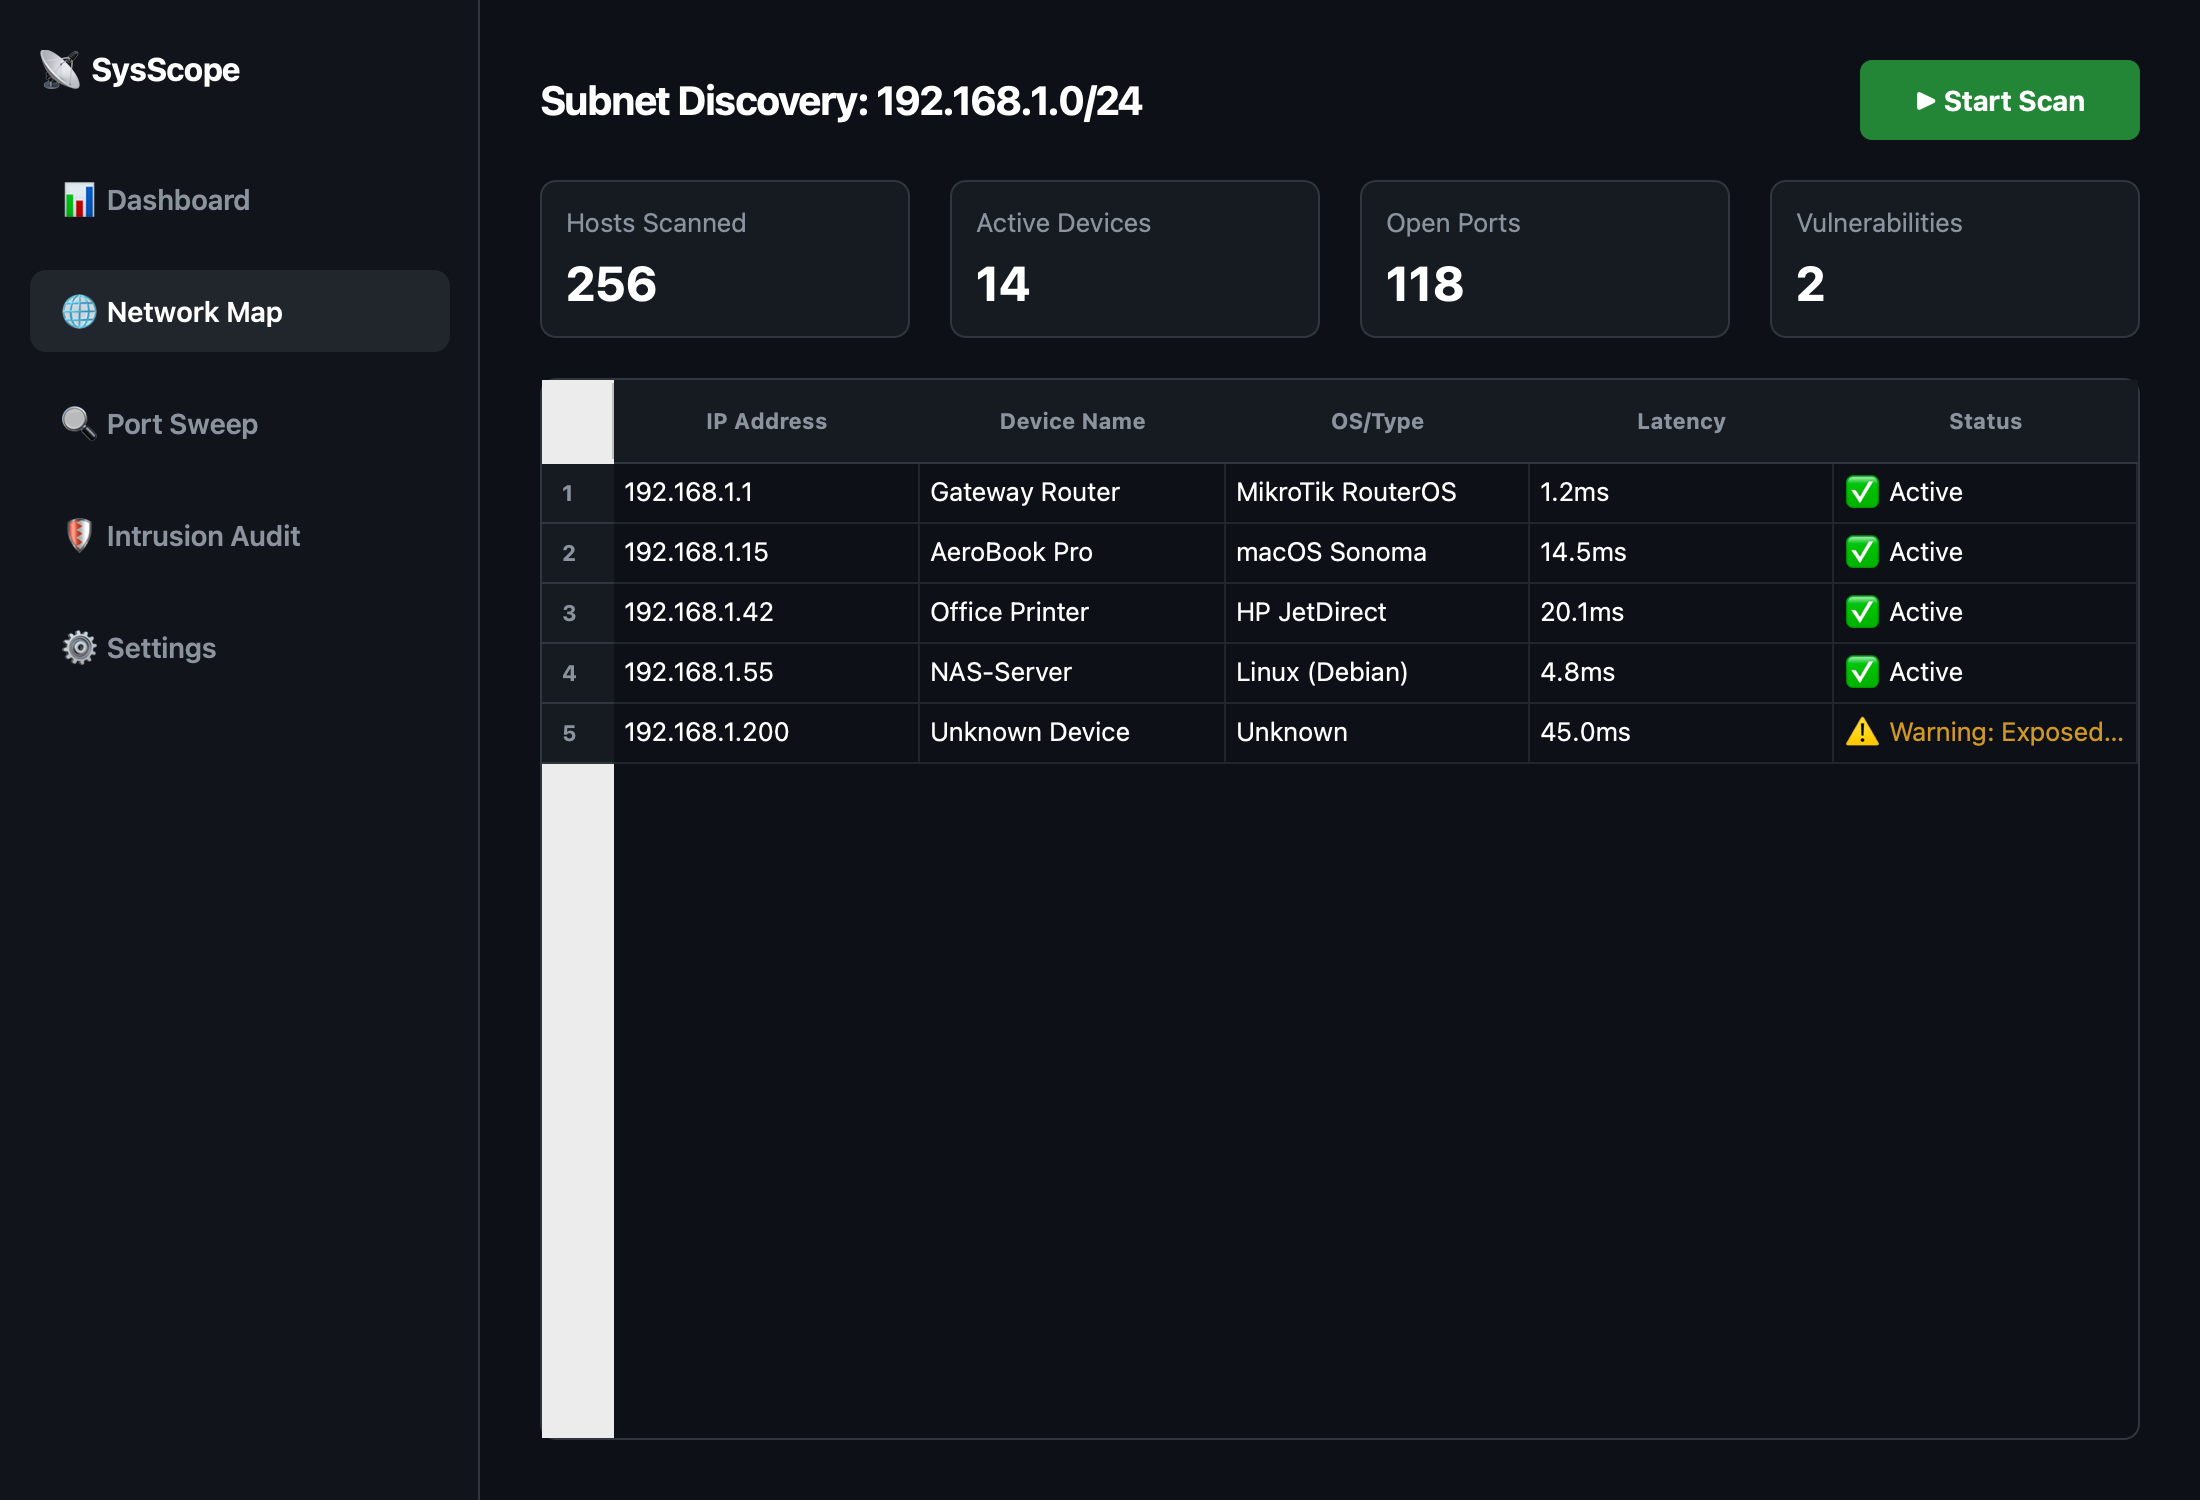Open Network Map via its globe icon
Viewport: 2200px width, 1500px height.
78,311
